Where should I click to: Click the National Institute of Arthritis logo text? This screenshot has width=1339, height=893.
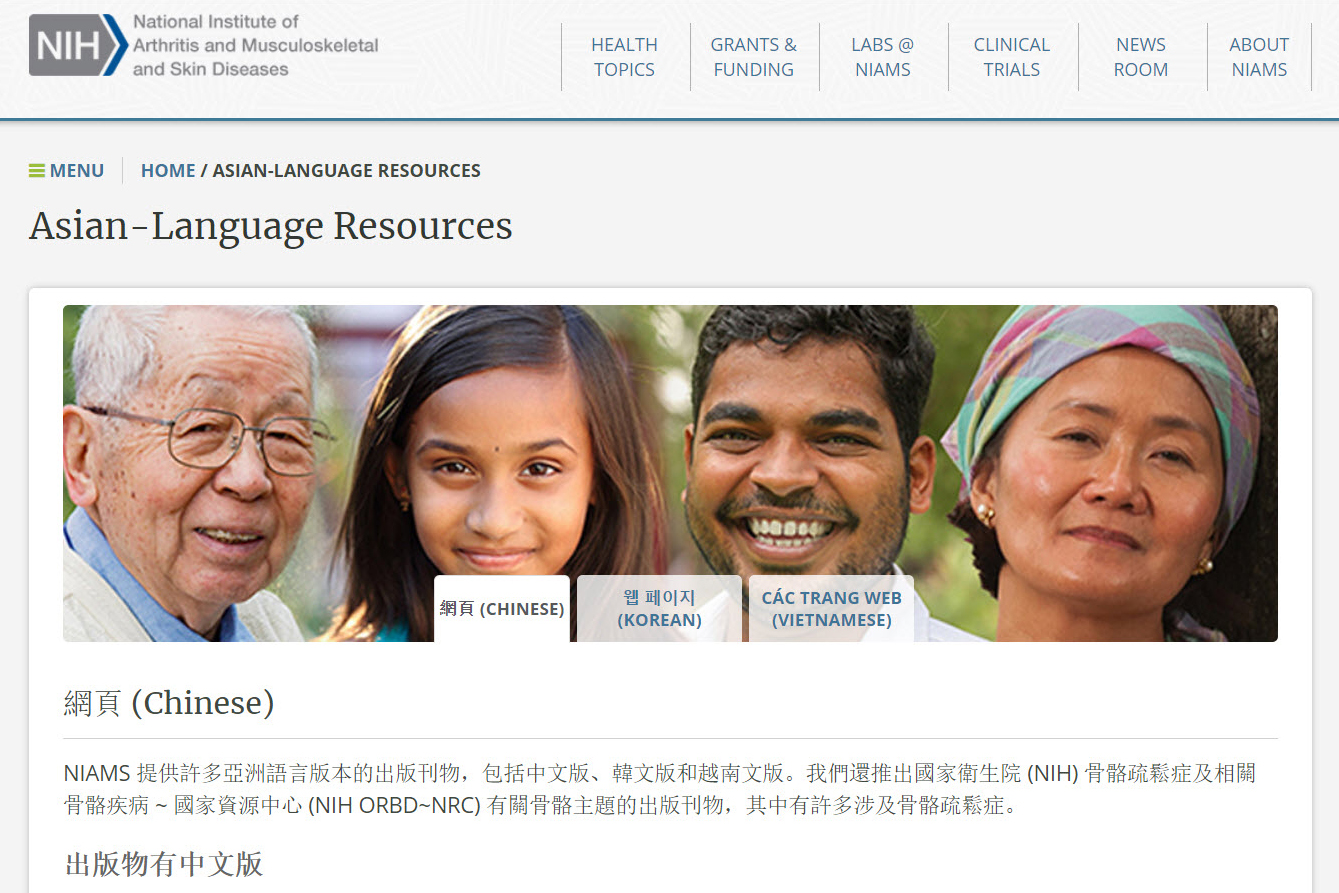[255, 44]
